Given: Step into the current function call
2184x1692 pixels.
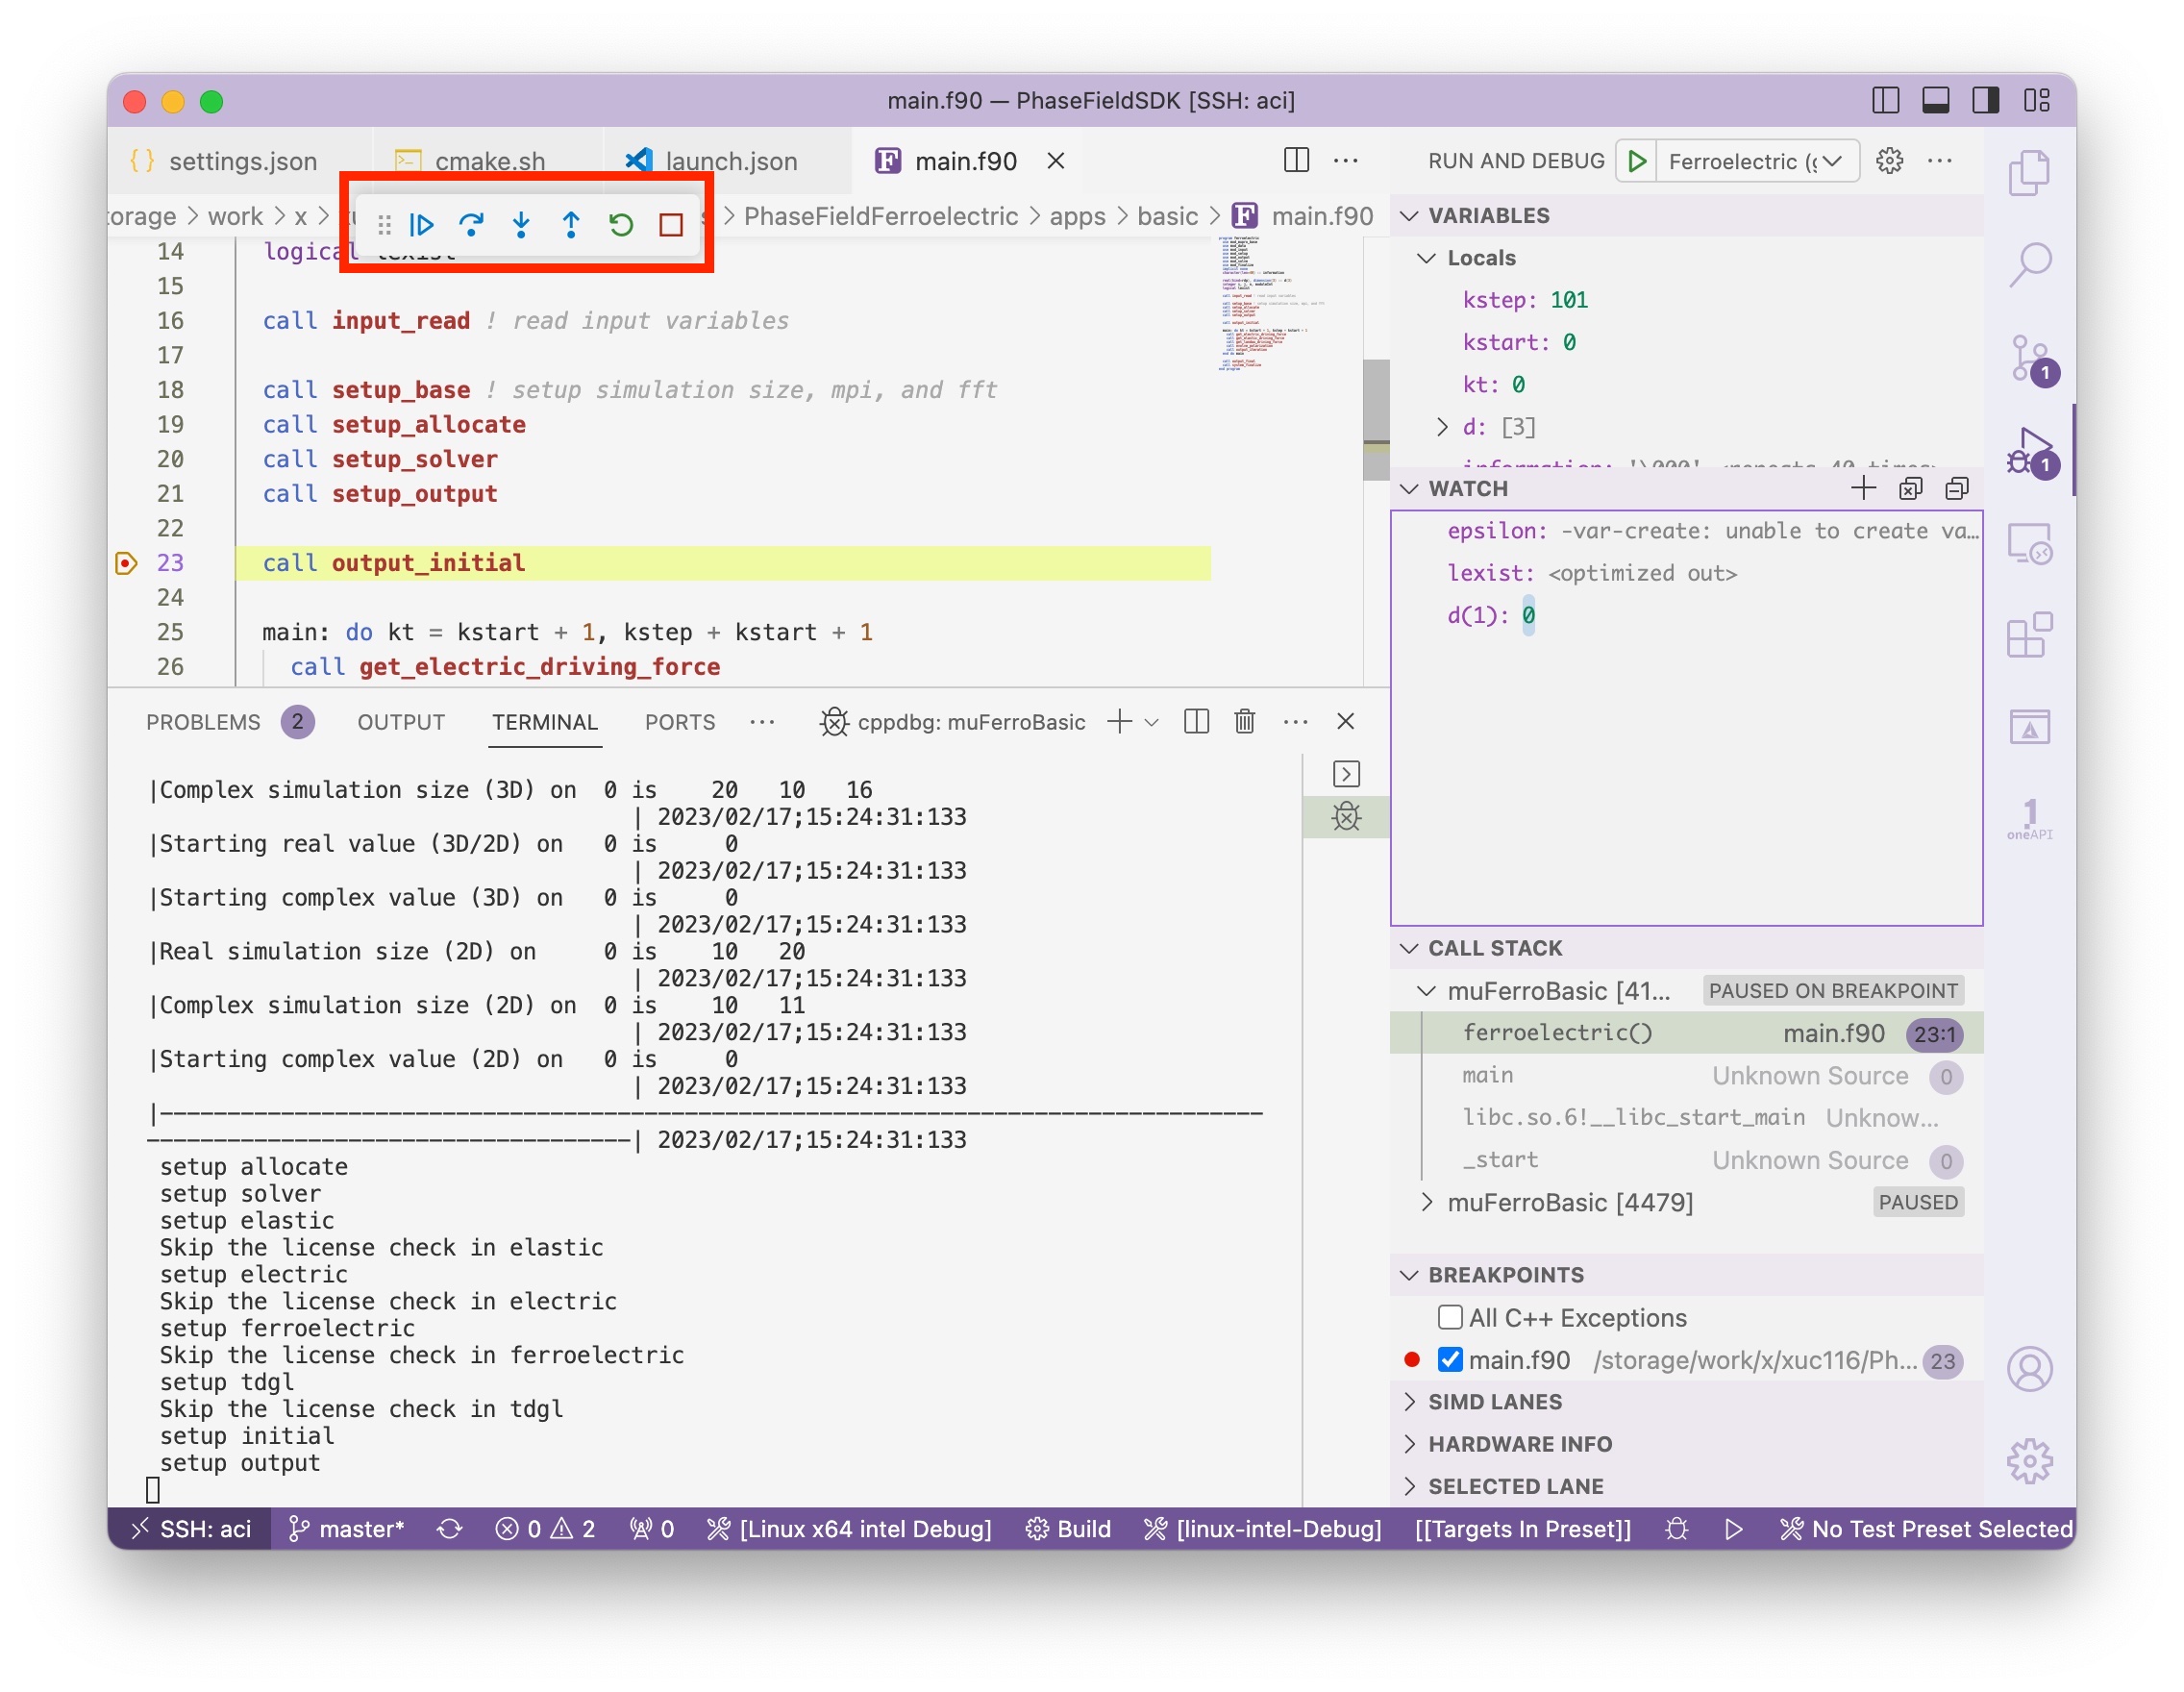Looking at the screenshot, I should (521, 225).
